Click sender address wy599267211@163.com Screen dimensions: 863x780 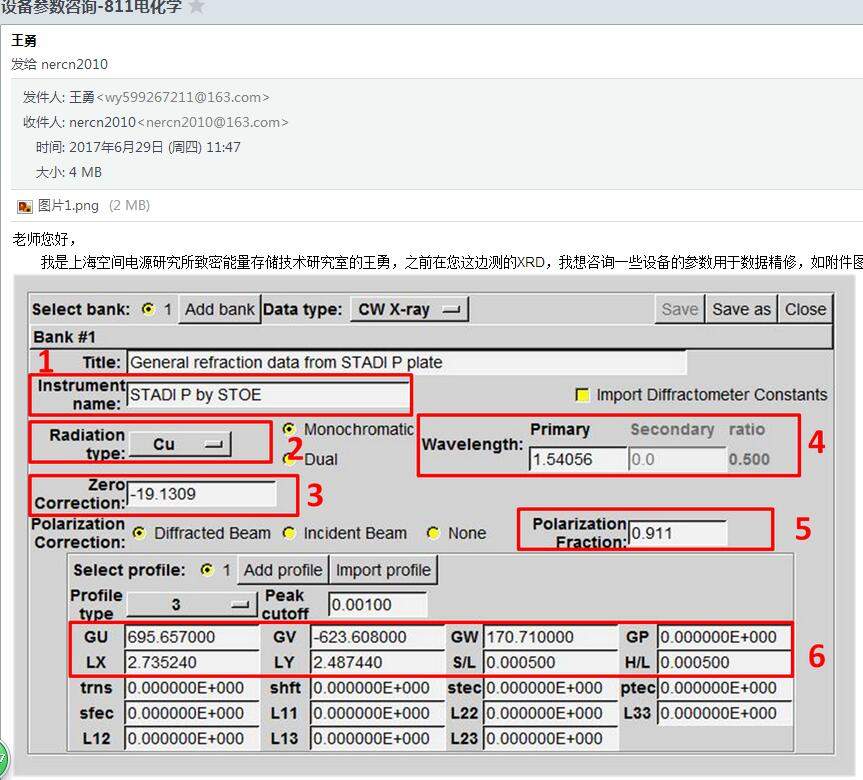coord(183,97)
